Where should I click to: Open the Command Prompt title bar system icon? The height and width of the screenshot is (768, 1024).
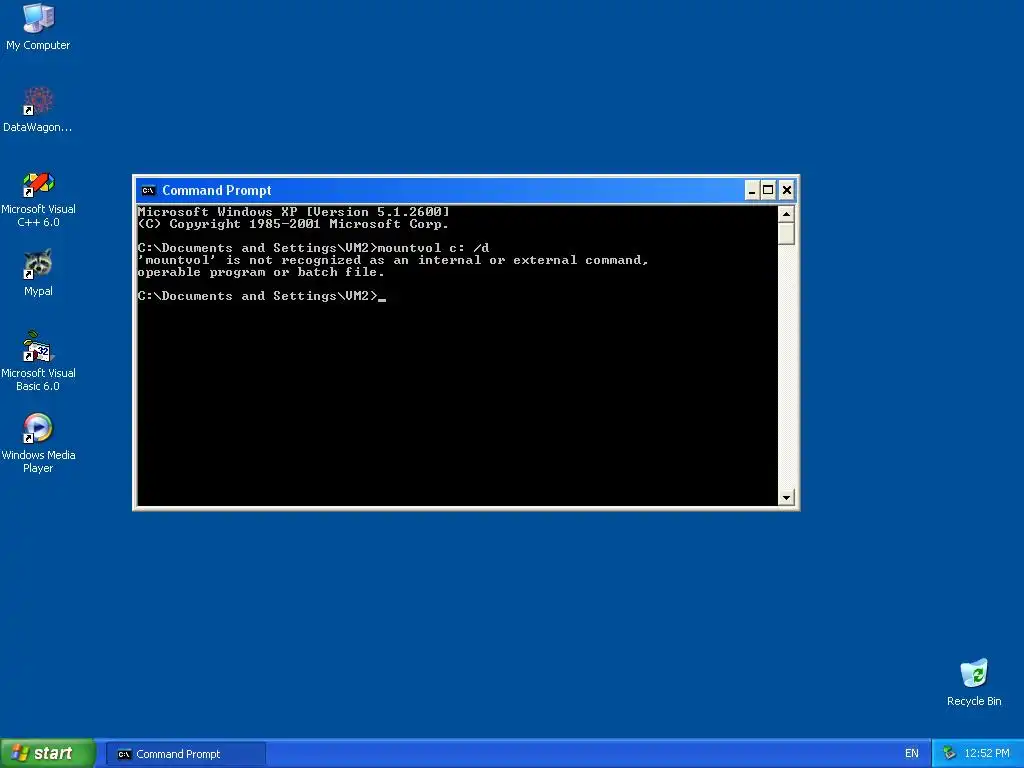point(148,191)
